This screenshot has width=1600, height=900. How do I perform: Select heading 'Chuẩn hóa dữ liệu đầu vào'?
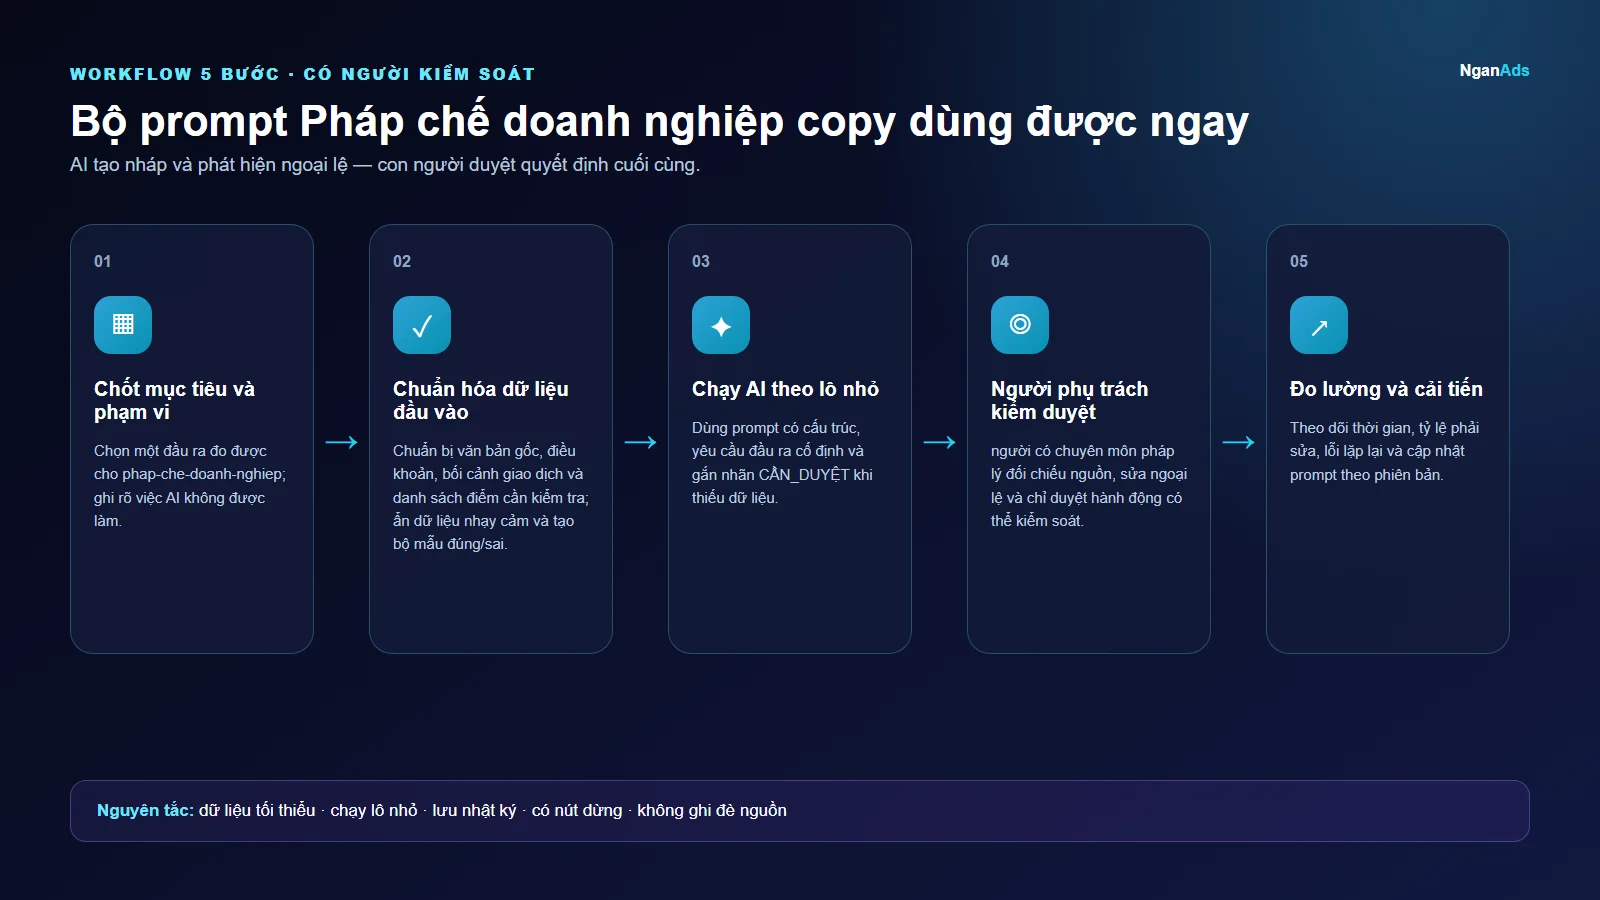point(480,400)
